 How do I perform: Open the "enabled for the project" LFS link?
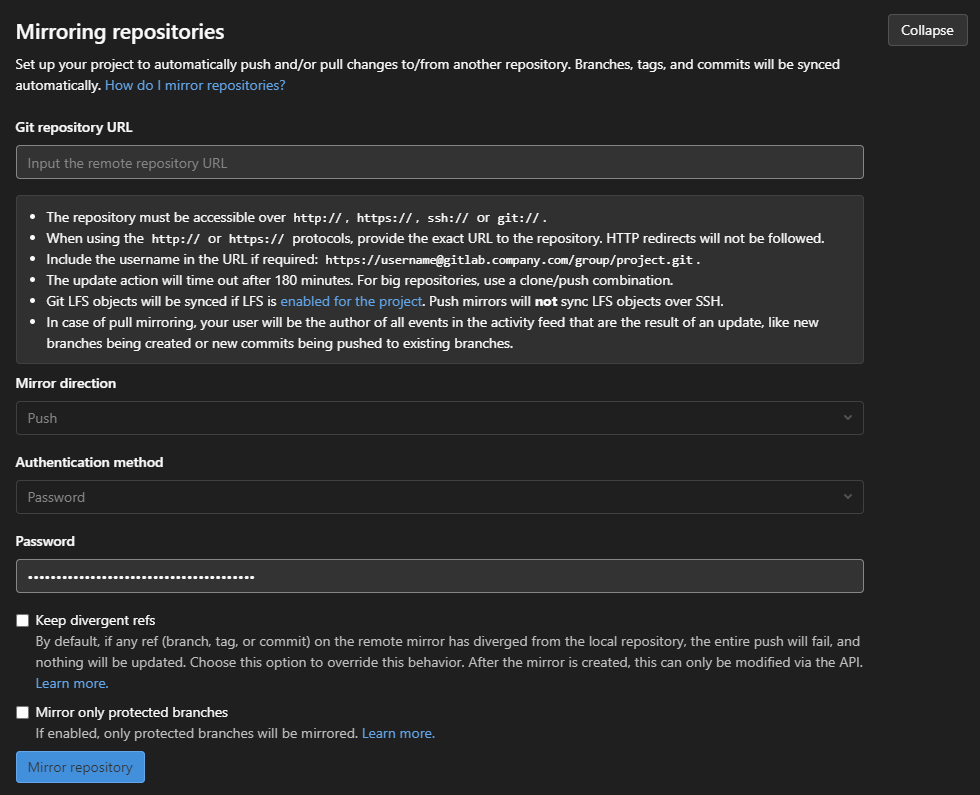click(x=351, y=301)
